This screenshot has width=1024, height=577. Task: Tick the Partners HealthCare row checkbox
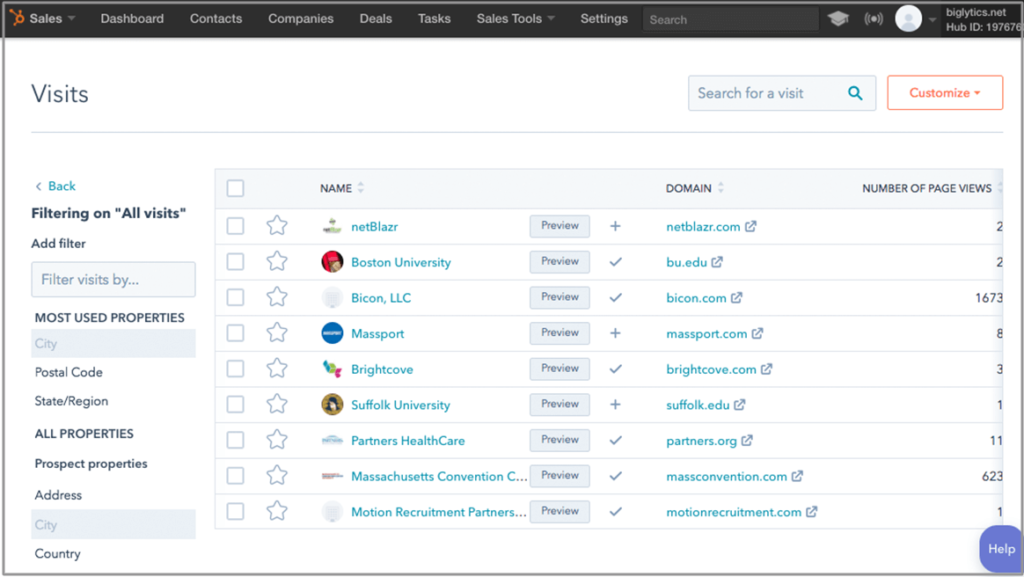(x=235, y=440)
